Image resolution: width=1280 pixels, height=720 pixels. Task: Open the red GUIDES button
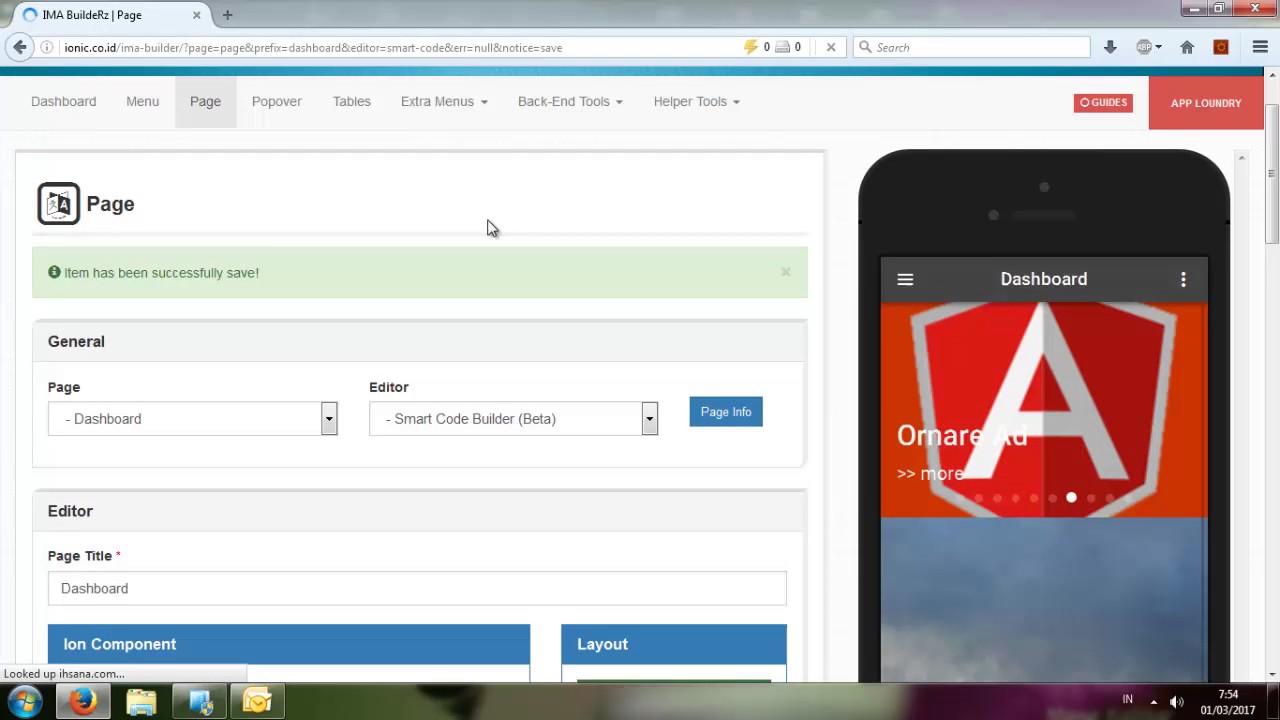coord(1103,102)
